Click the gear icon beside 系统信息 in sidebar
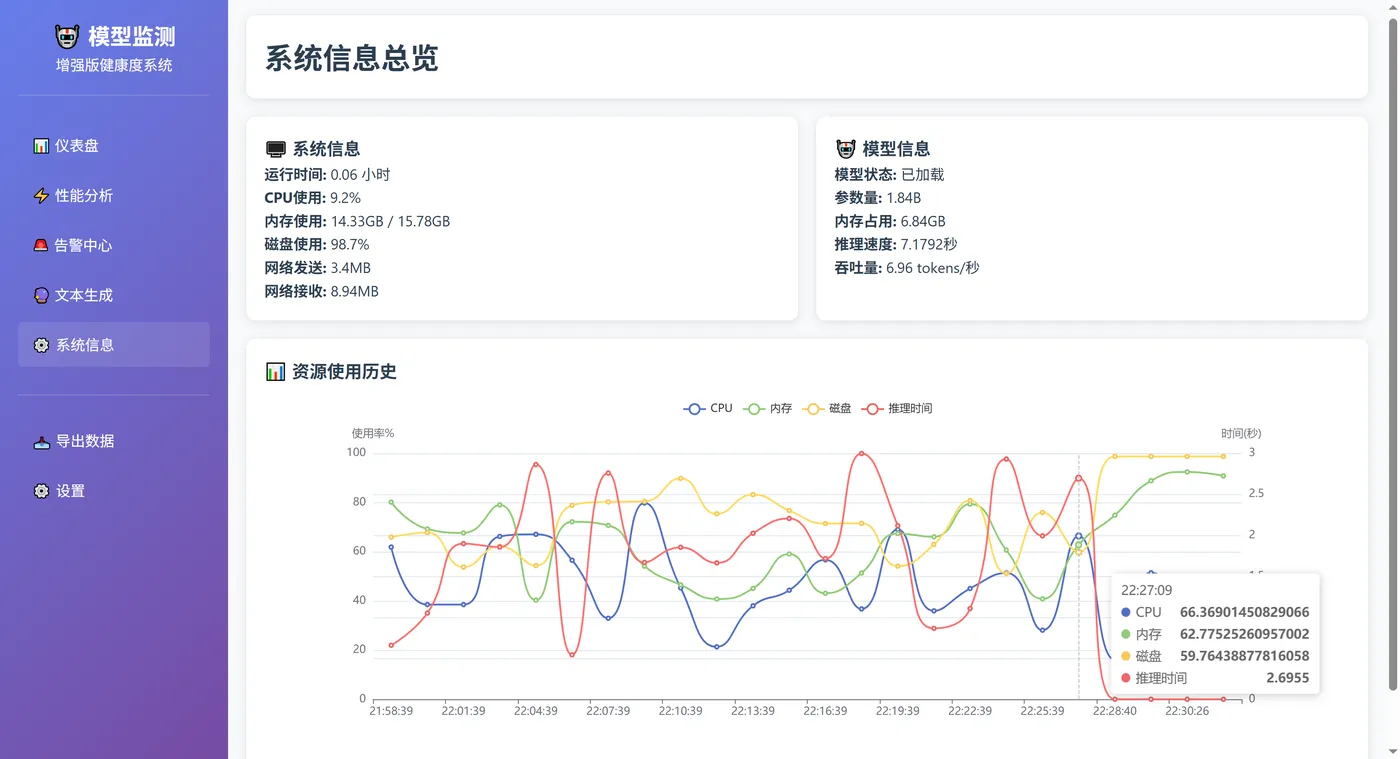The image size is (1400, 759). coord(40,344)
